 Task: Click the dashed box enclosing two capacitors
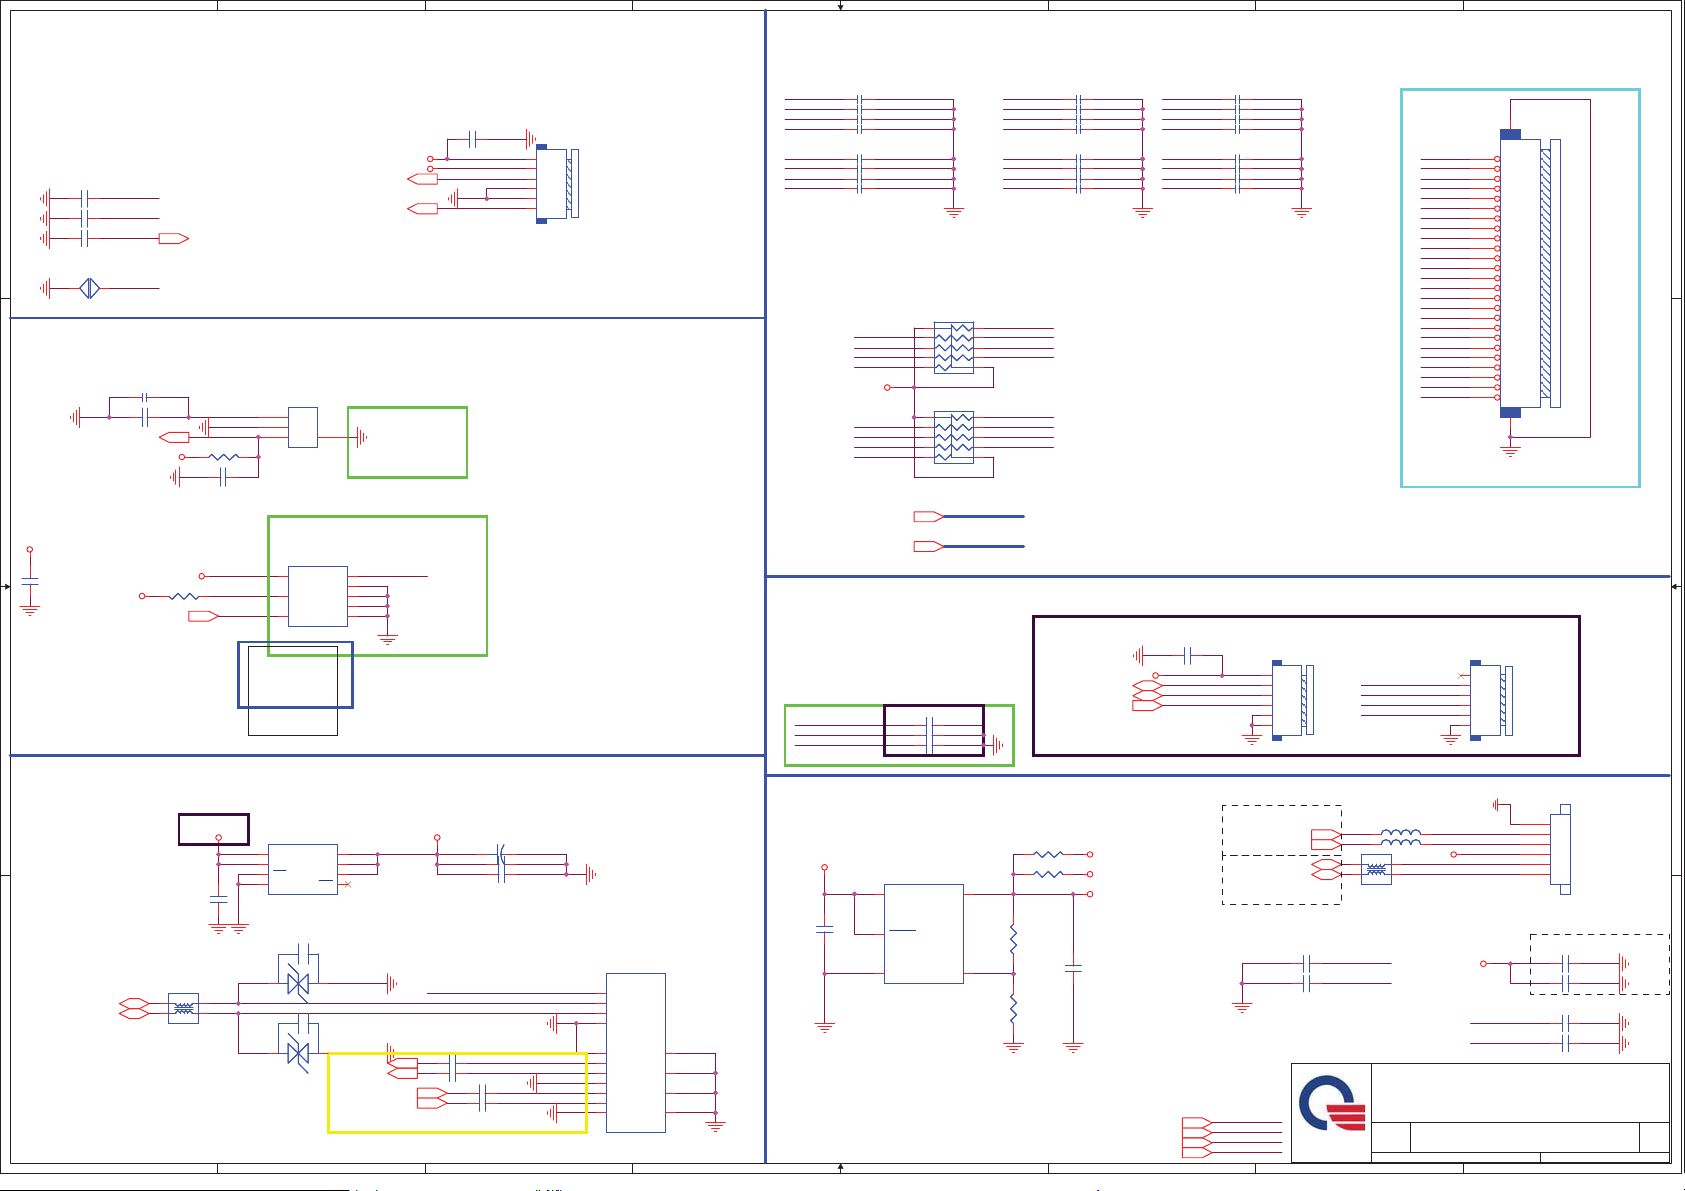1600,964
